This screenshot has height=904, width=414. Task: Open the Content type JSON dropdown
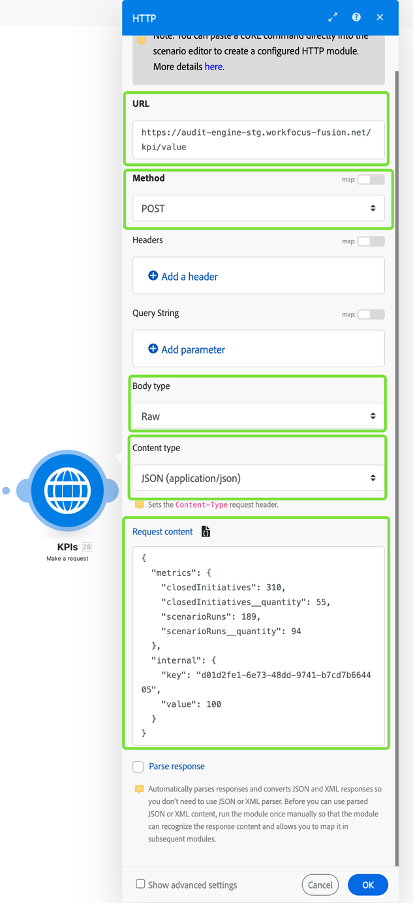click(x=258, y=477)
